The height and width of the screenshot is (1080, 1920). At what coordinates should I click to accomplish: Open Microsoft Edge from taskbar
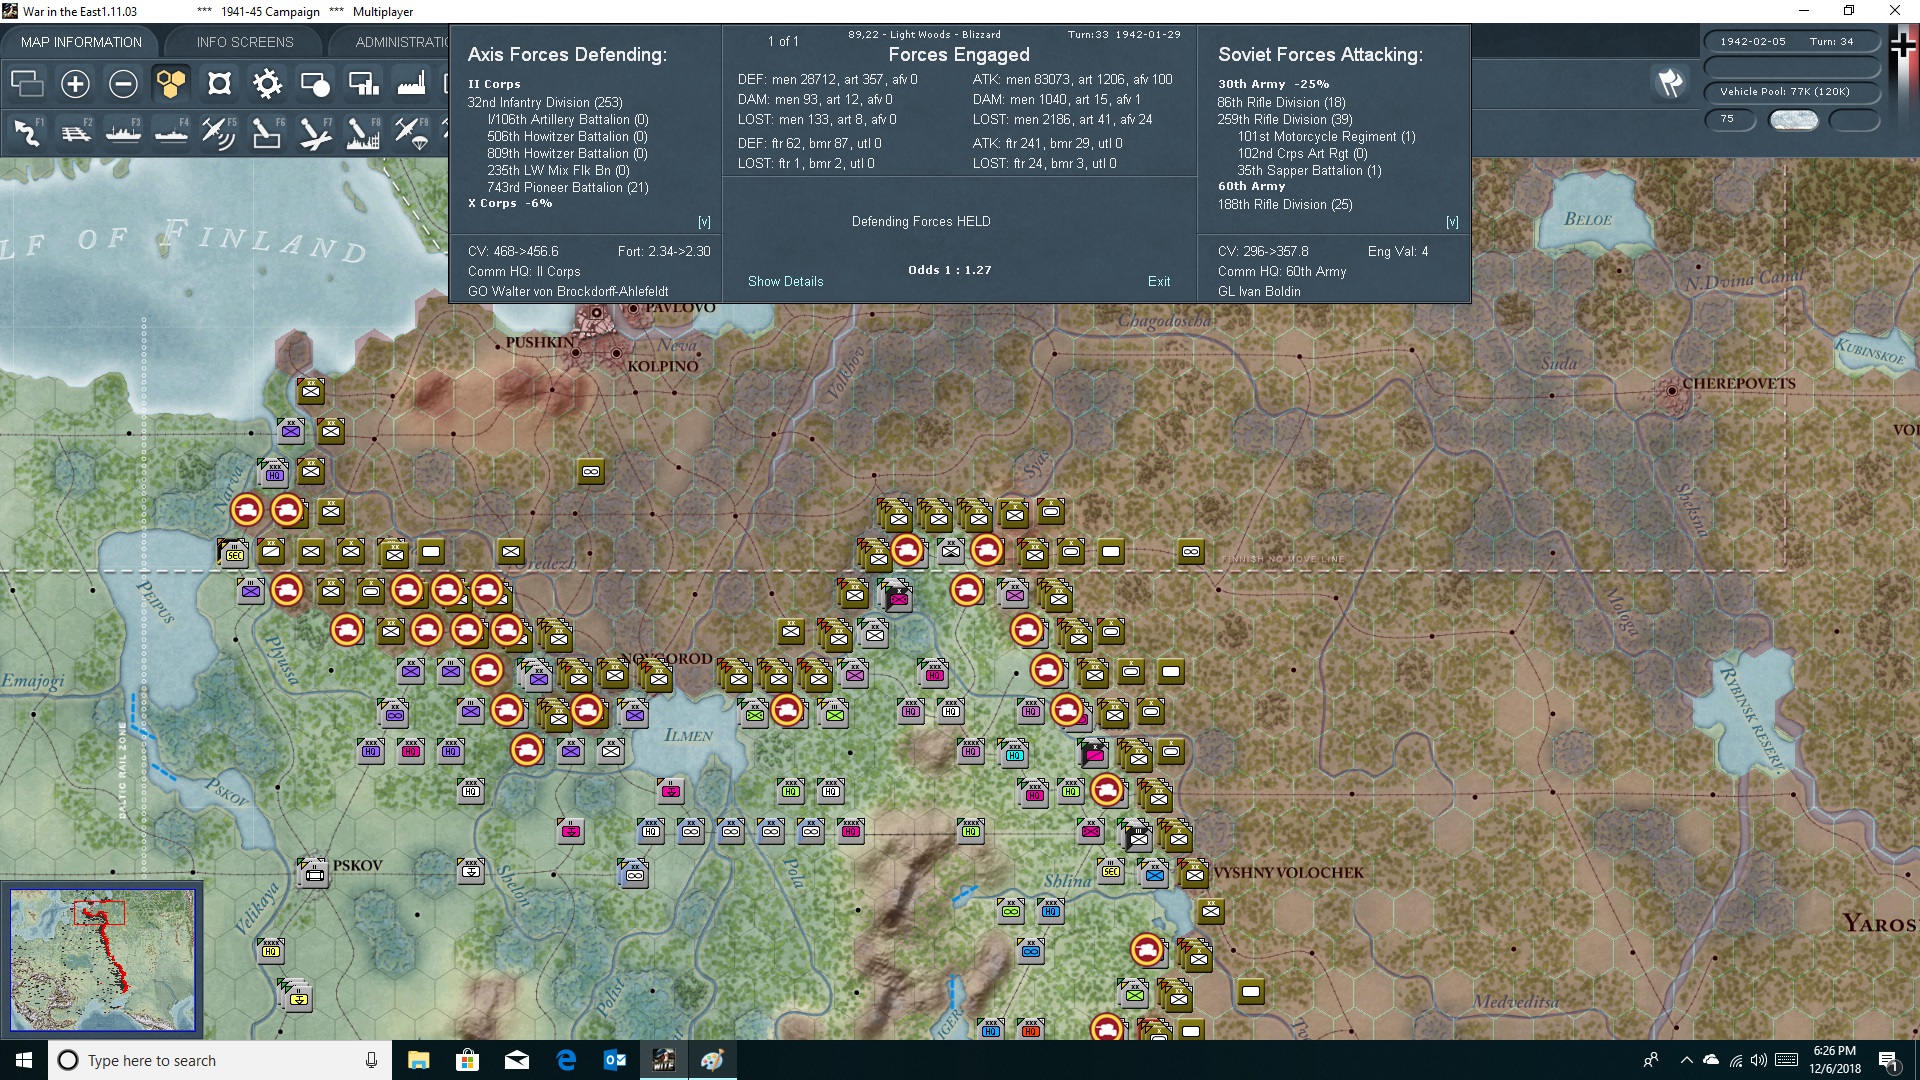coord(566,1060)
